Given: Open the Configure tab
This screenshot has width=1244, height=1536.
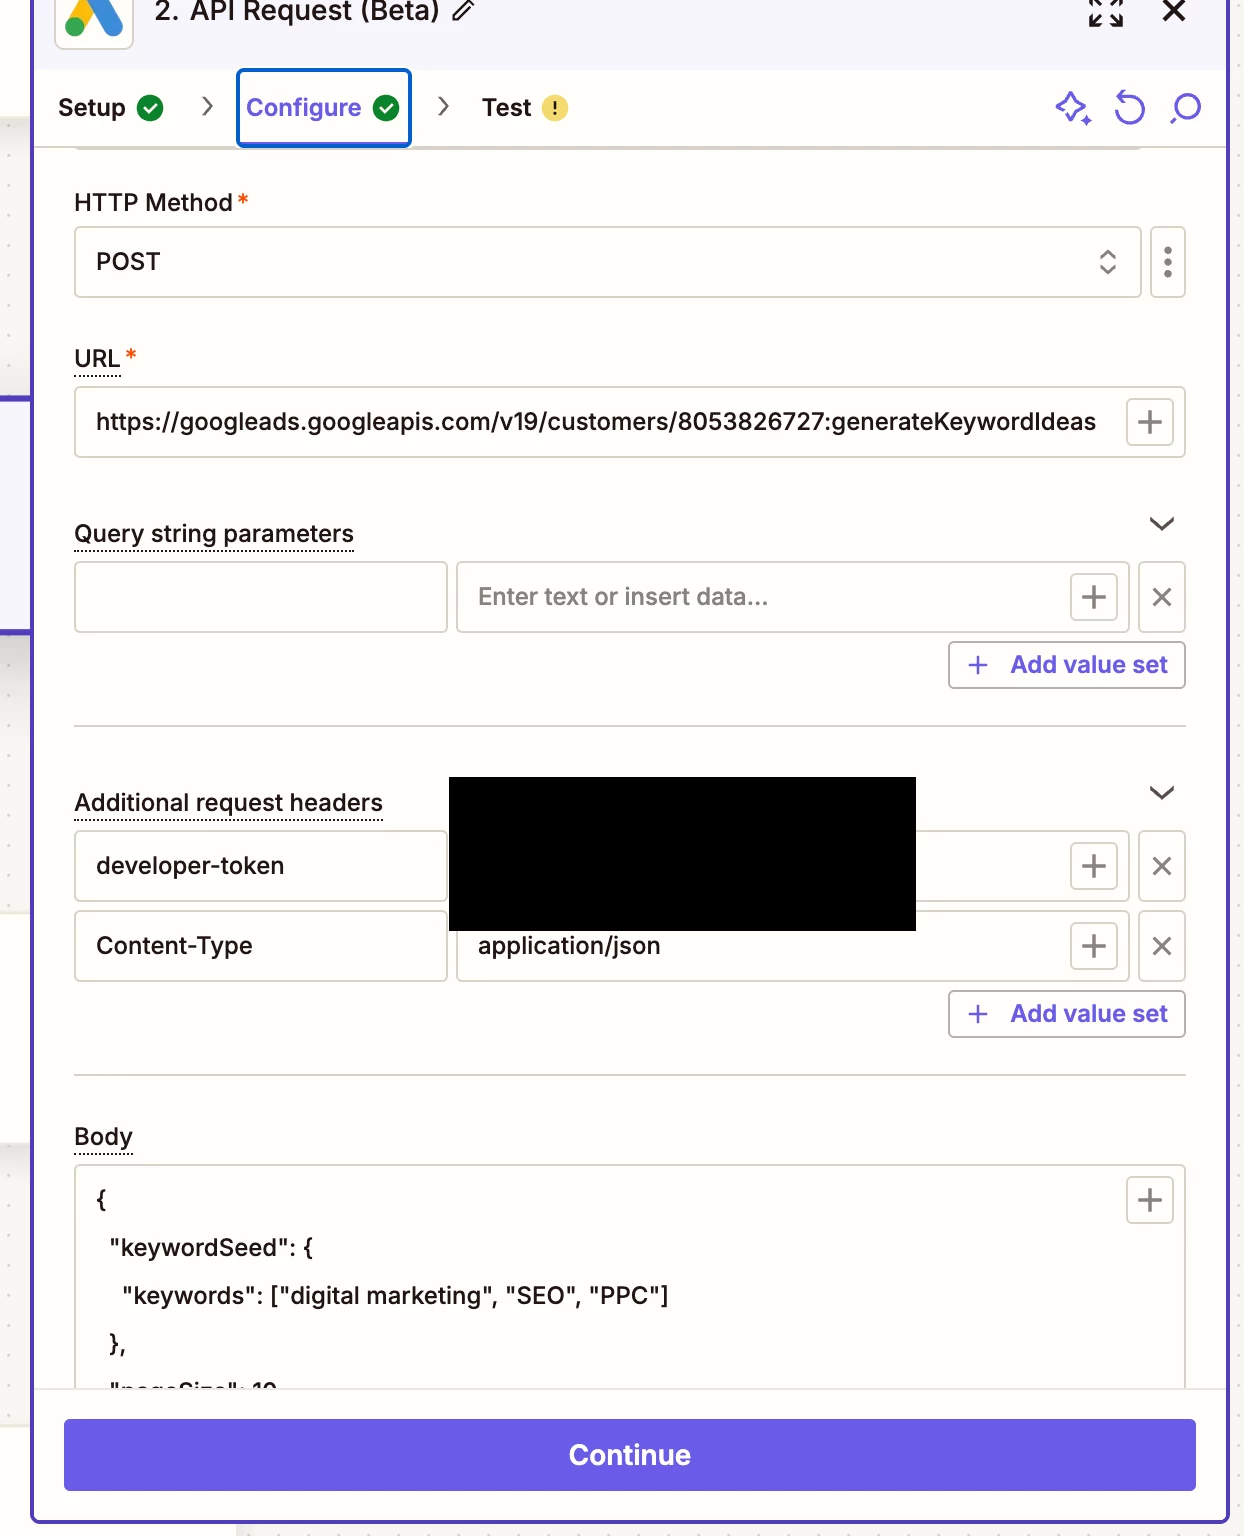Looking at the screenshot, I should click(323, 108).
